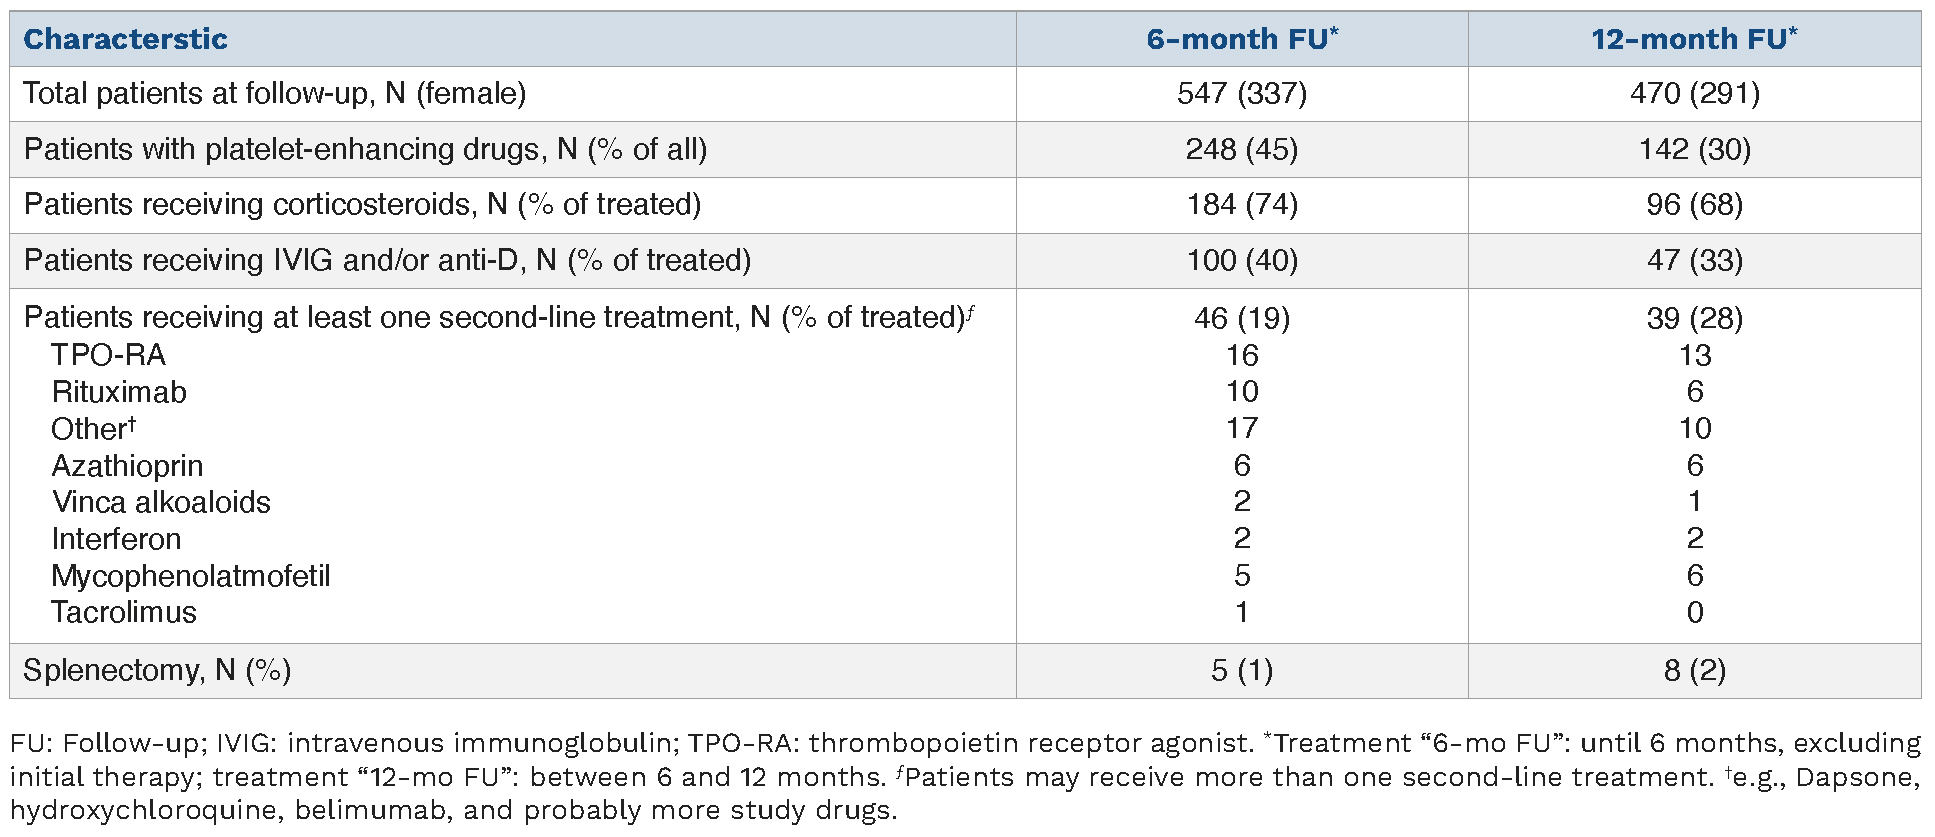Click the 547 (337) cell
The image size is (1935, 837).
click(x=1241, y=94)
